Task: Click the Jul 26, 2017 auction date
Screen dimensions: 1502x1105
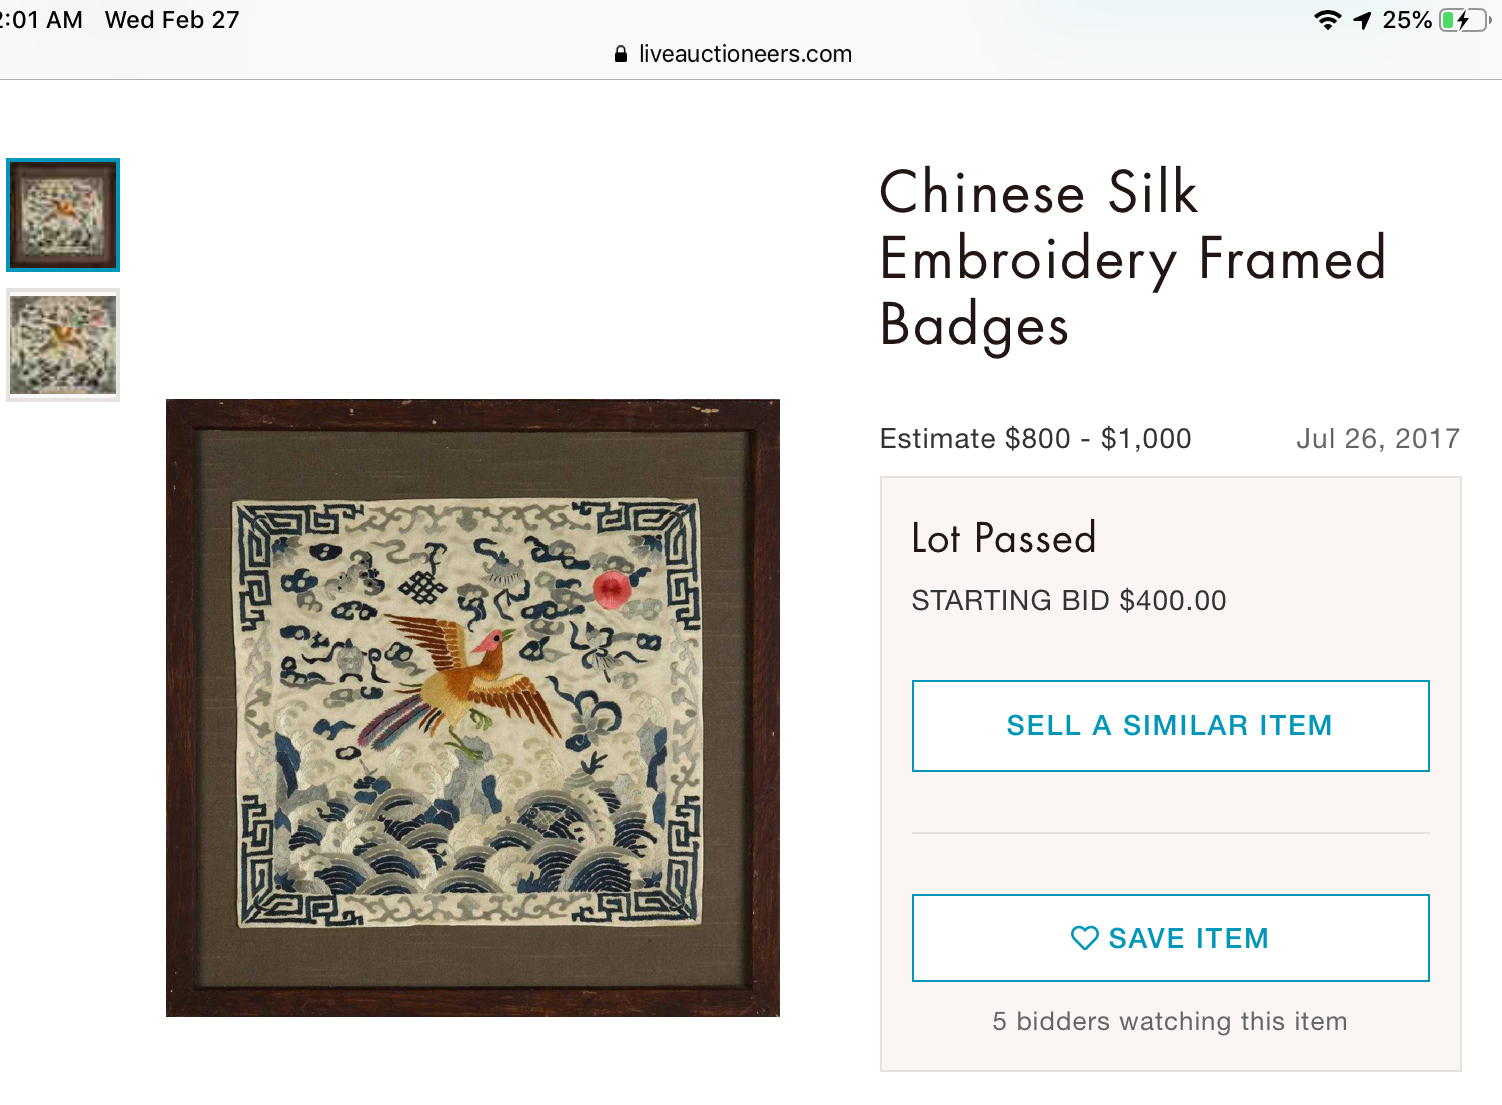Action: tap(1377, 438)
